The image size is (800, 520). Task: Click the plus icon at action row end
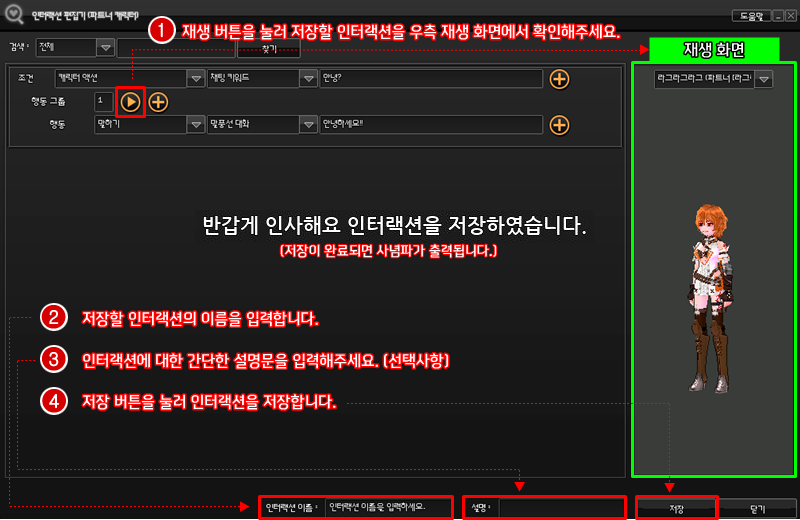[559, 125]
